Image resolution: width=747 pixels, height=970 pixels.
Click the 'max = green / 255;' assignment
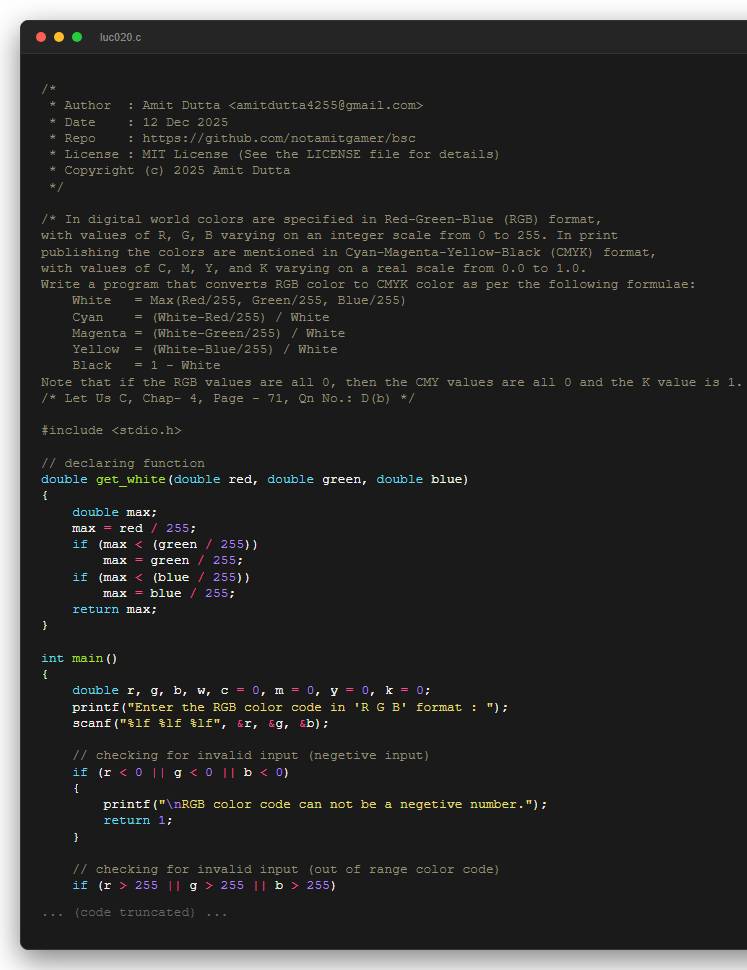(173, 560)
